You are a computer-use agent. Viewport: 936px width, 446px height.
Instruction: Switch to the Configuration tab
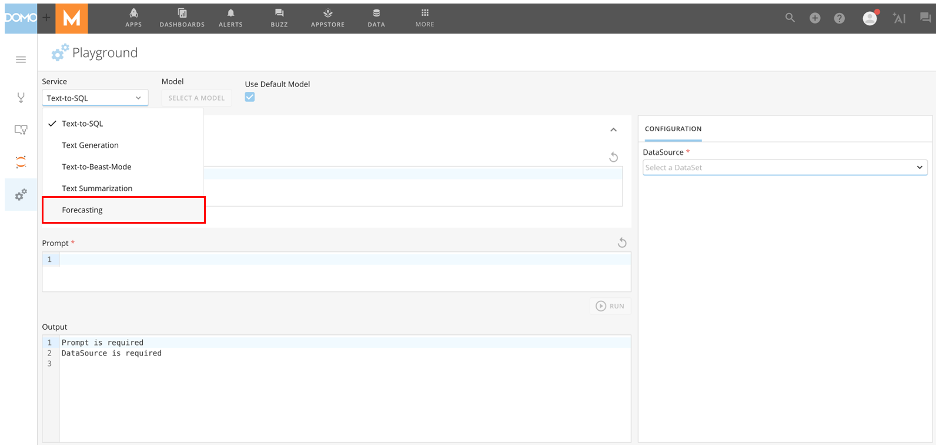(673, 129)
